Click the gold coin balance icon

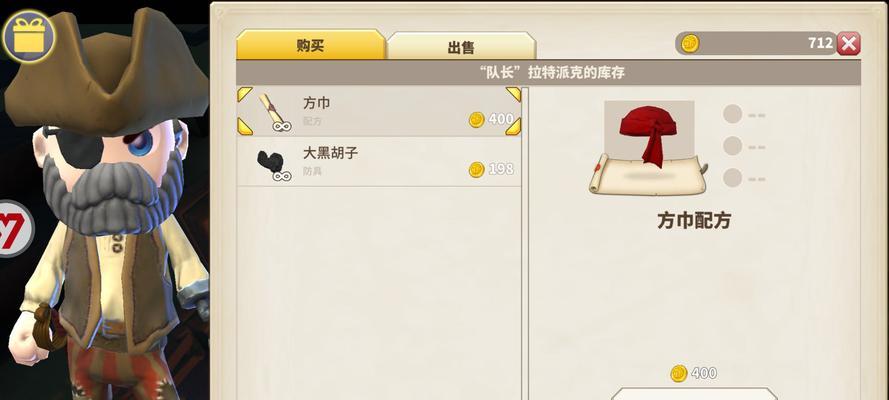coord(689,43)
